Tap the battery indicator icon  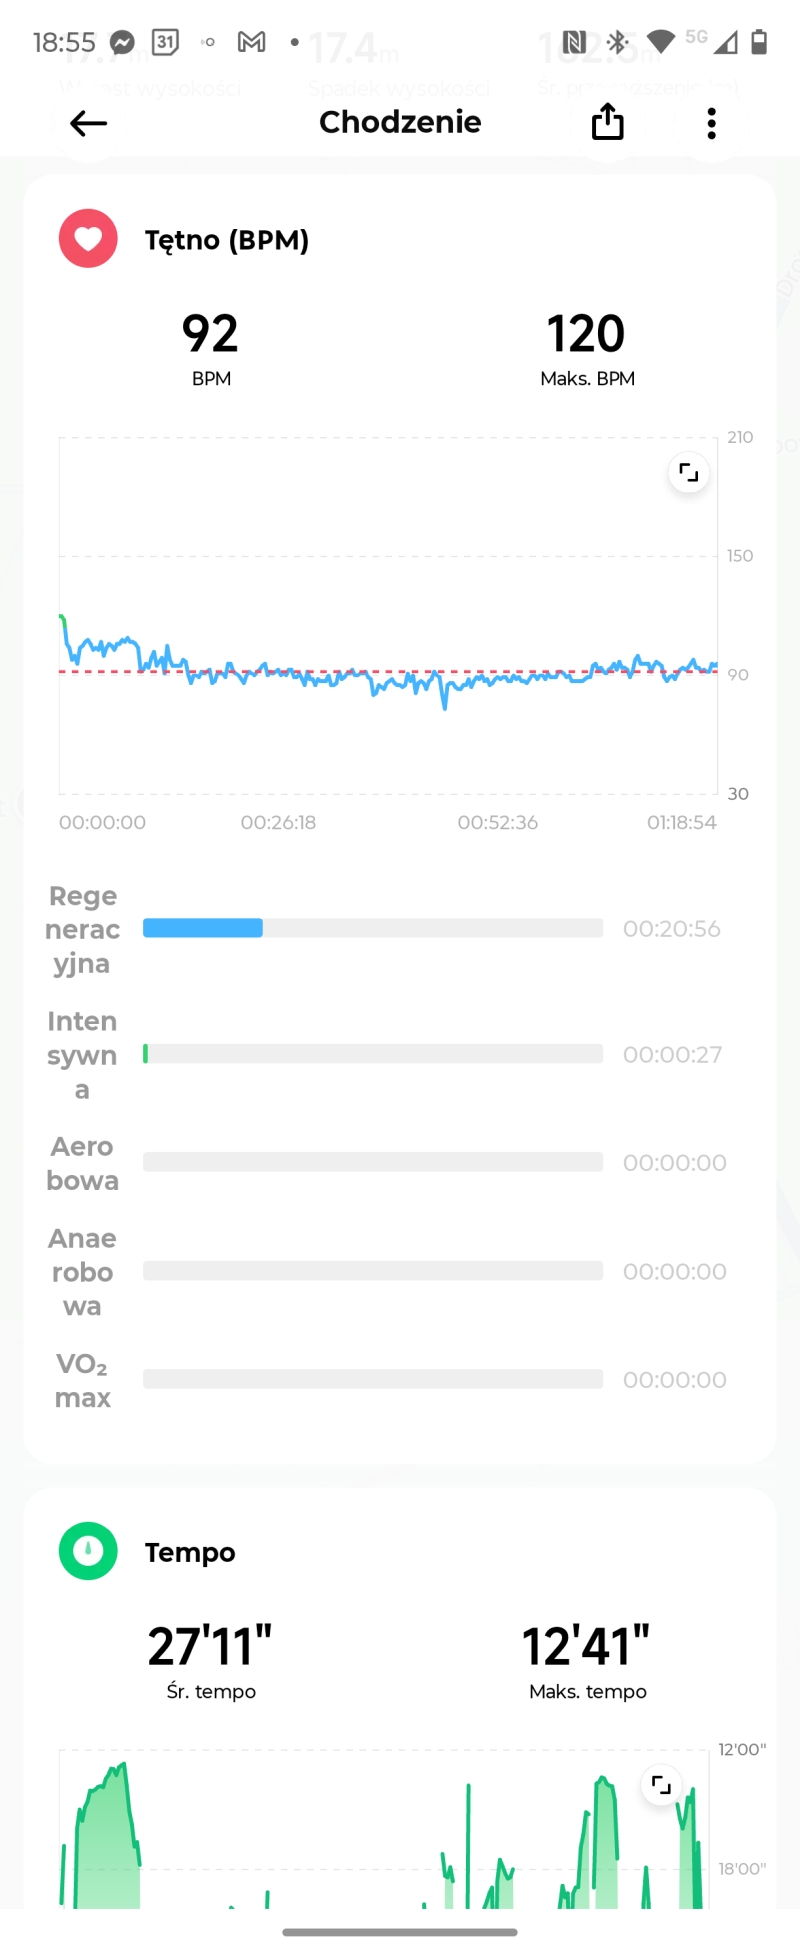pos(759,42)
